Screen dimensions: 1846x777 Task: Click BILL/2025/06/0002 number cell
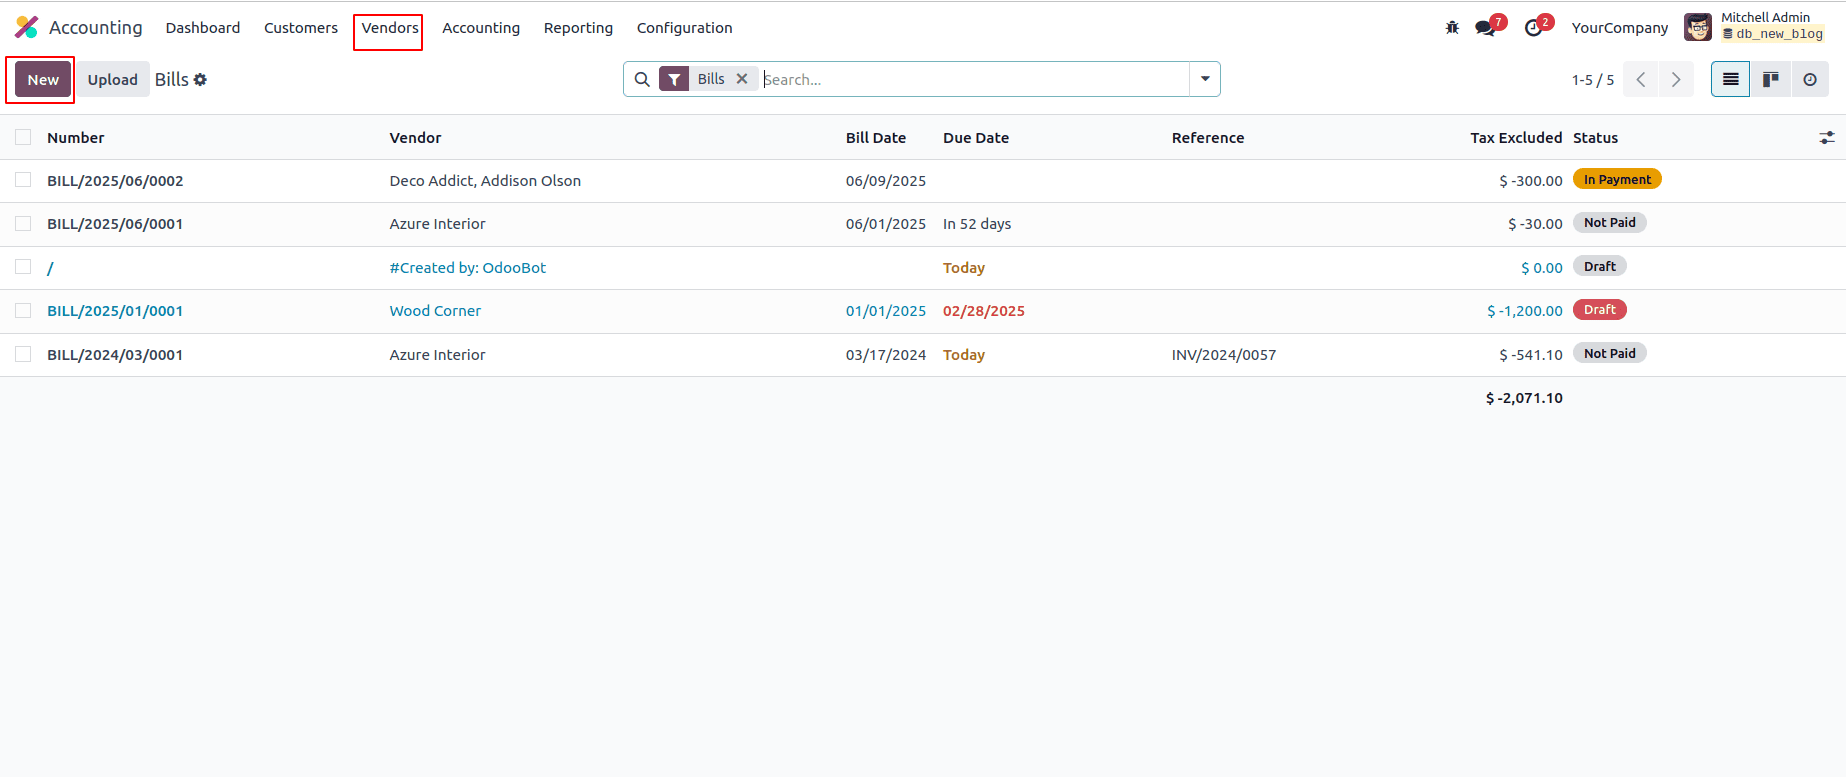click(x=115, y=181)
